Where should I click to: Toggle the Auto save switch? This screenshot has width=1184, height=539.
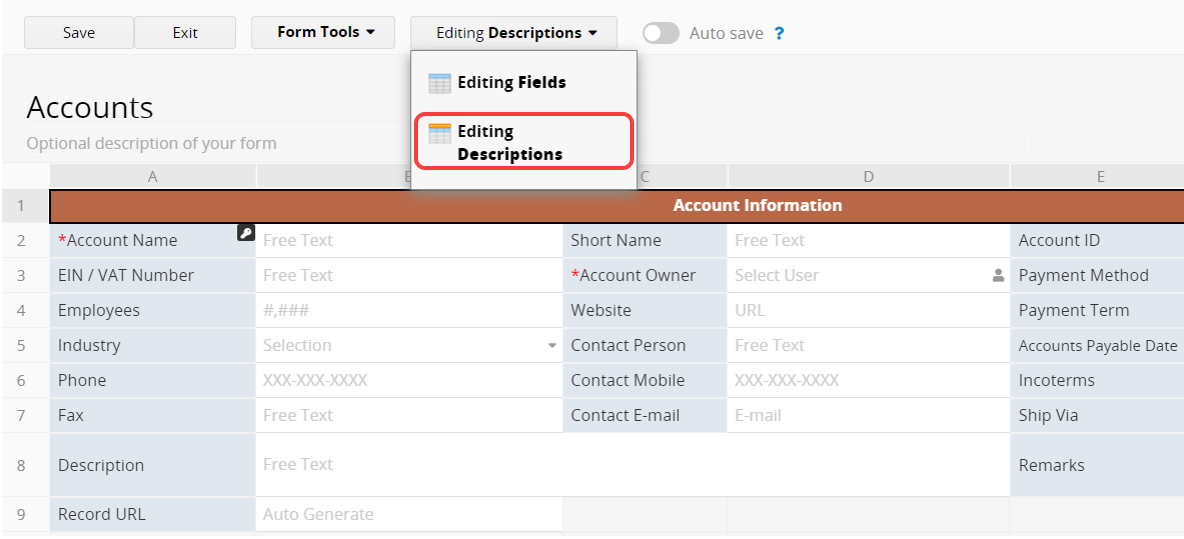[x=660, y=33]
